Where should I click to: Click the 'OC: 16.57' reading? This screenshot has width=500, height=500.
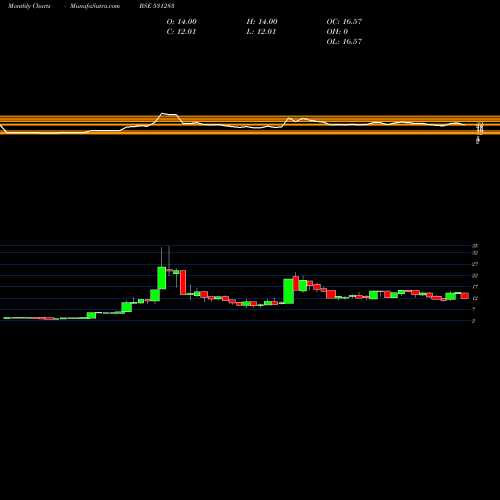(344, 22)
